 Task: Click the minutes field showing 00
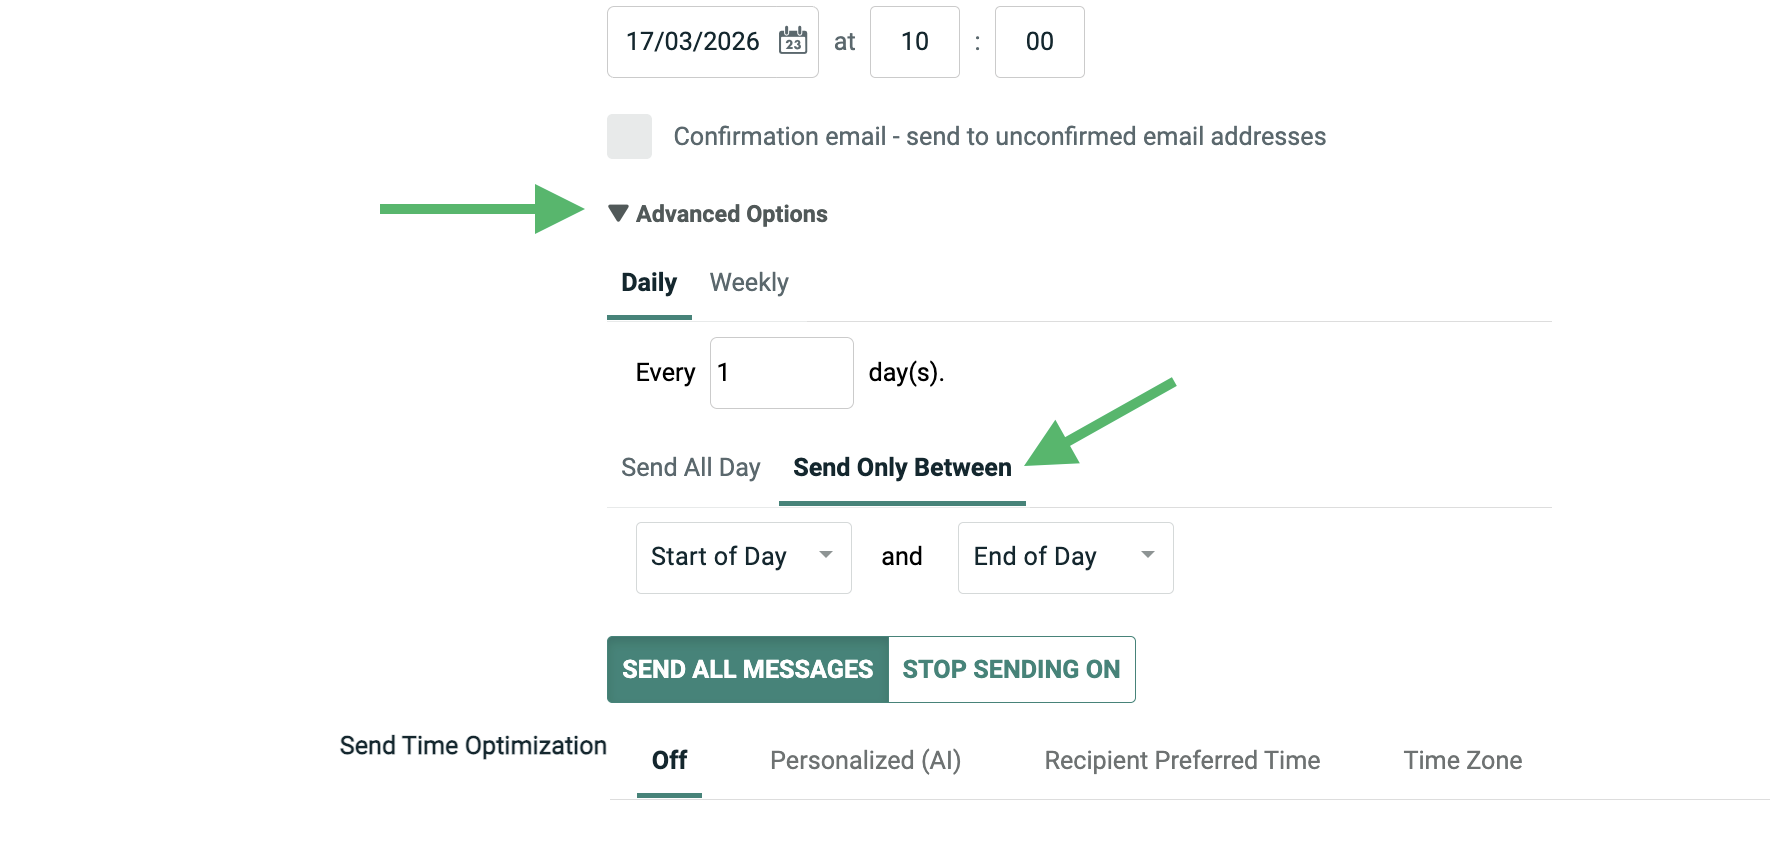(1039, 42)
